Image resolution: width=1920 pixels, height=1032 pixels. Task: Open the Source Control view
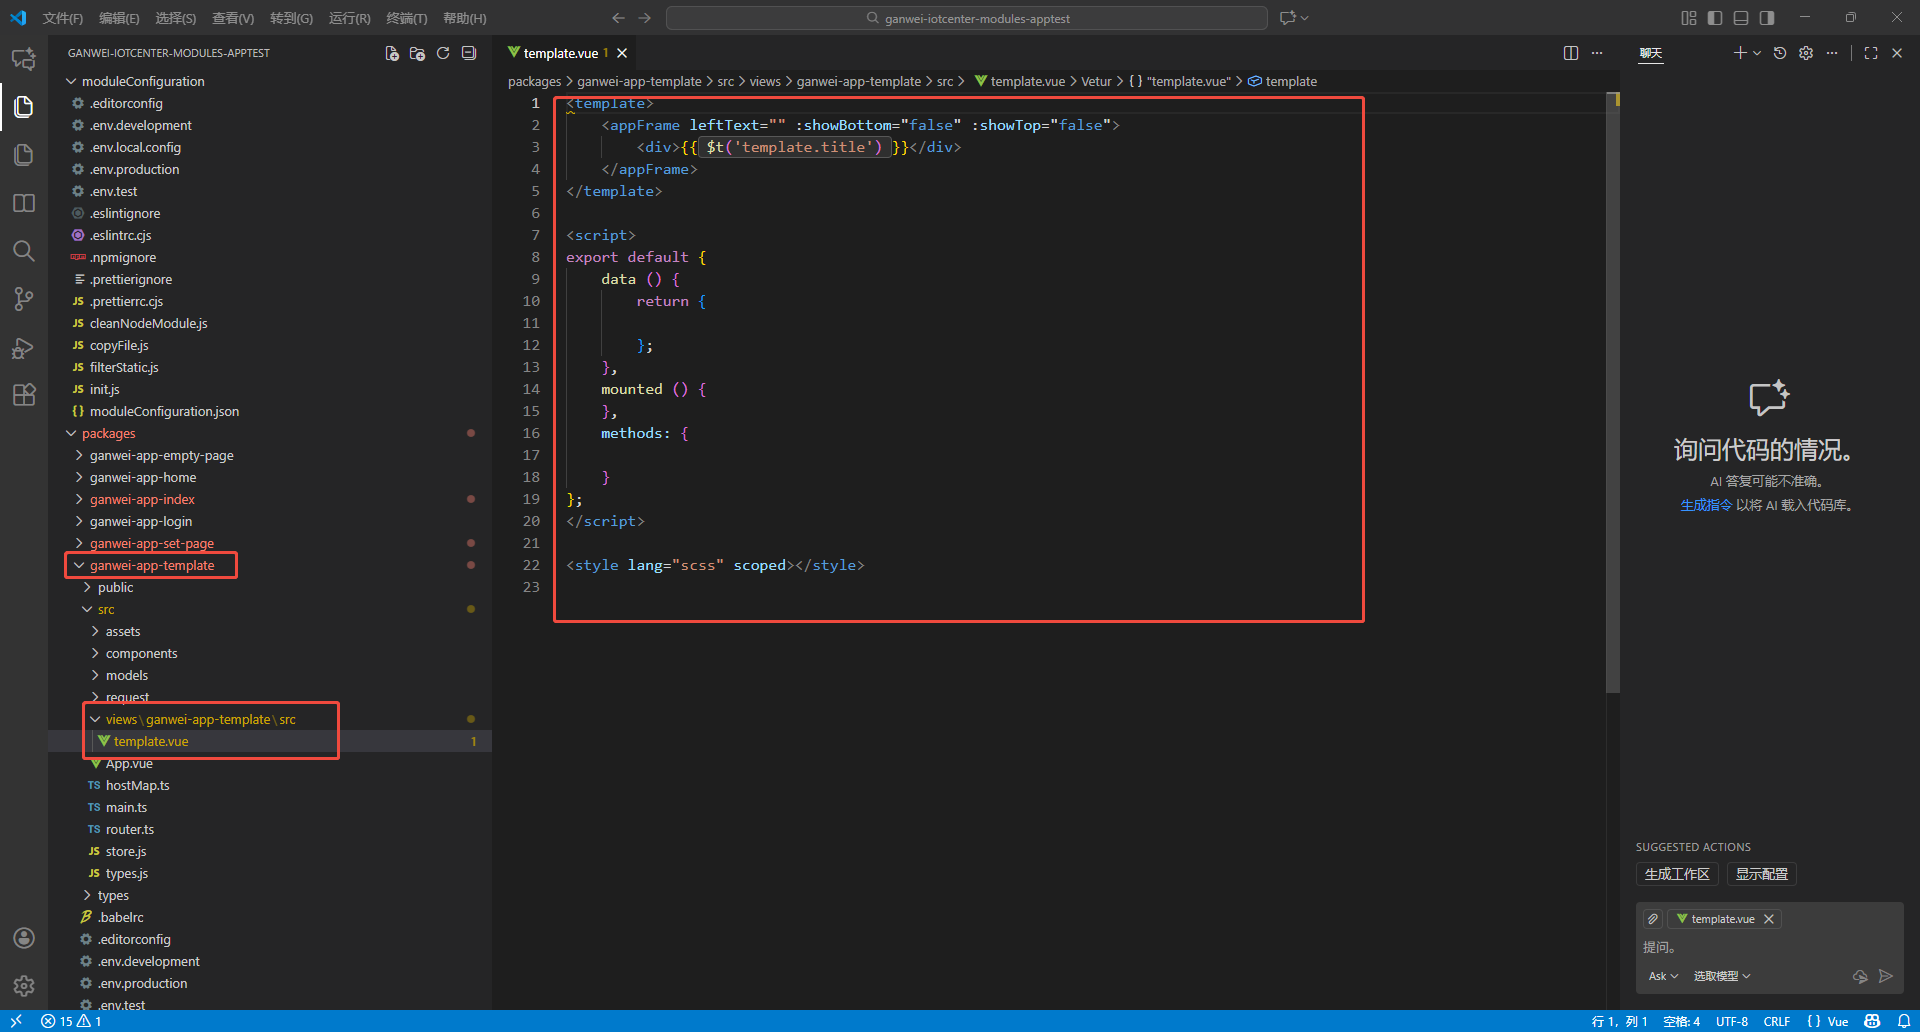(x=24, y=299)
